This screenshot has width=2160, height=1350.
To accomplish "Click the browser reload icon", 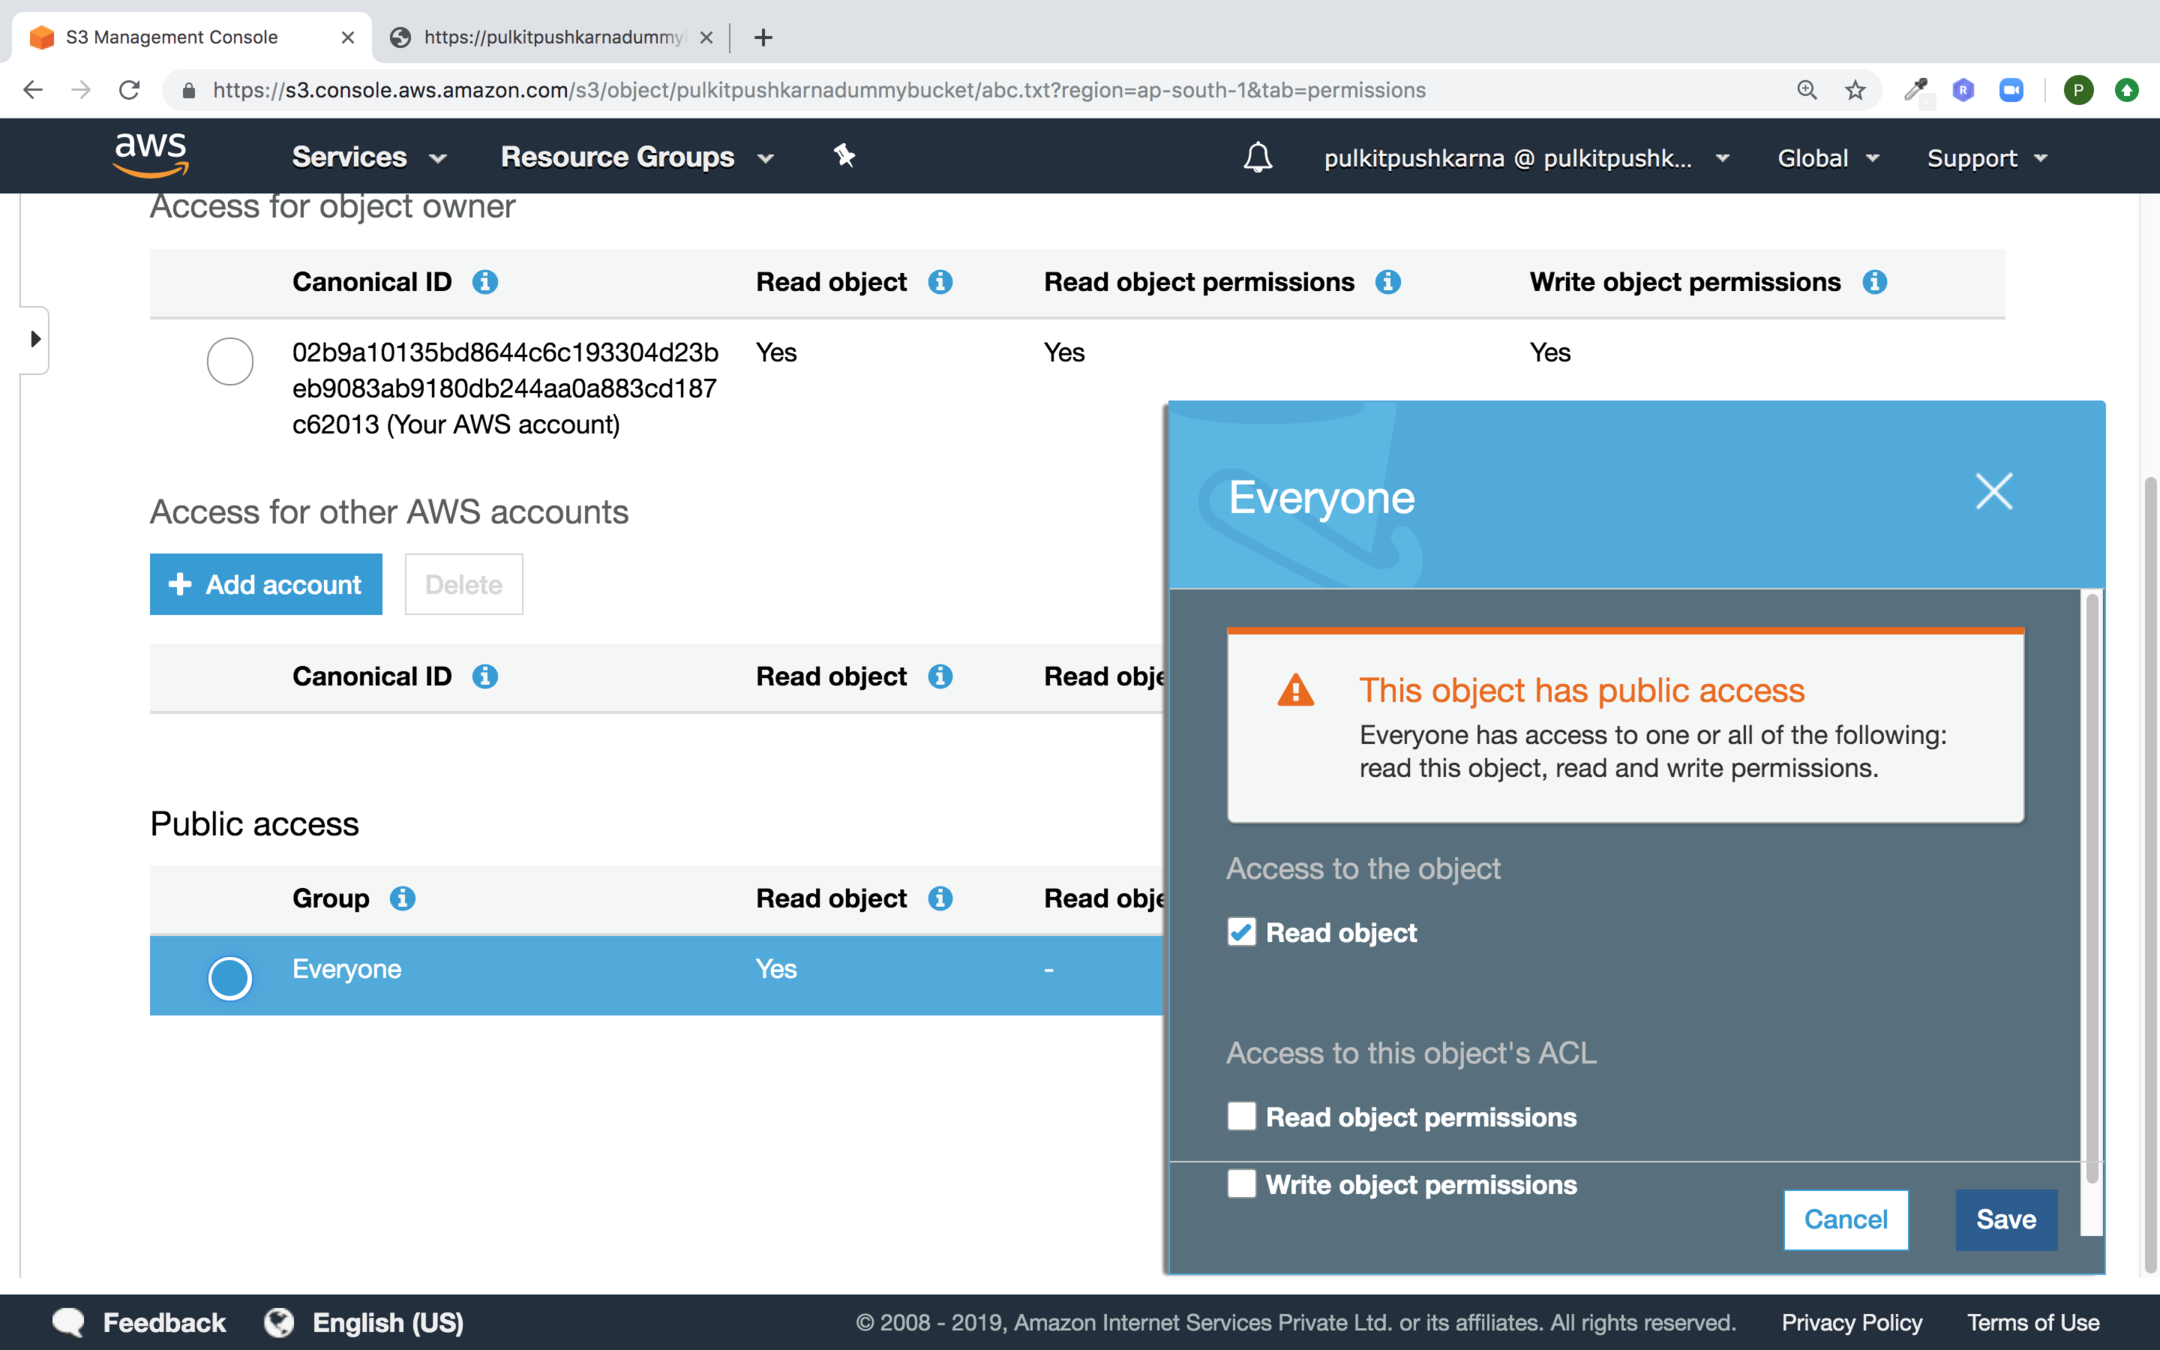I will pyautogui.click(x=129, y=90).
